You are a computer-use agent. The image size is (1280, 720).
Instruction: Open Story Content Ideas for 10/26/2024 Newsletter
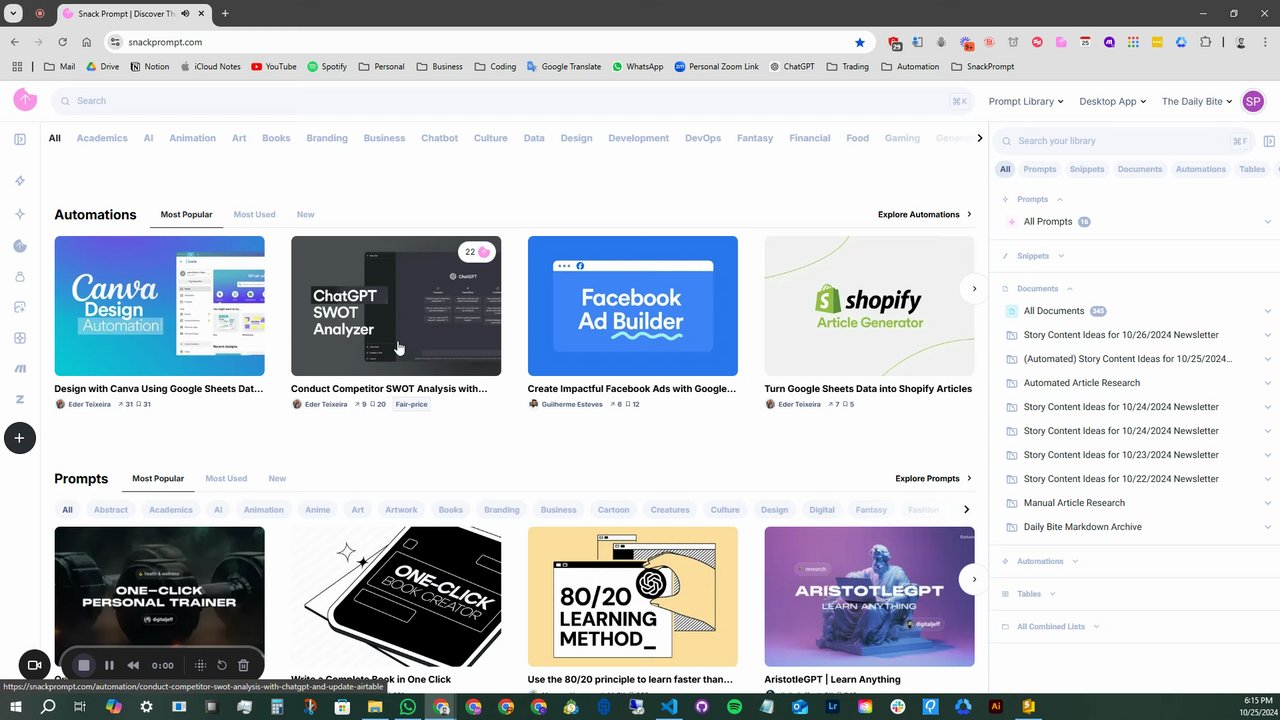click(1121, 335)
